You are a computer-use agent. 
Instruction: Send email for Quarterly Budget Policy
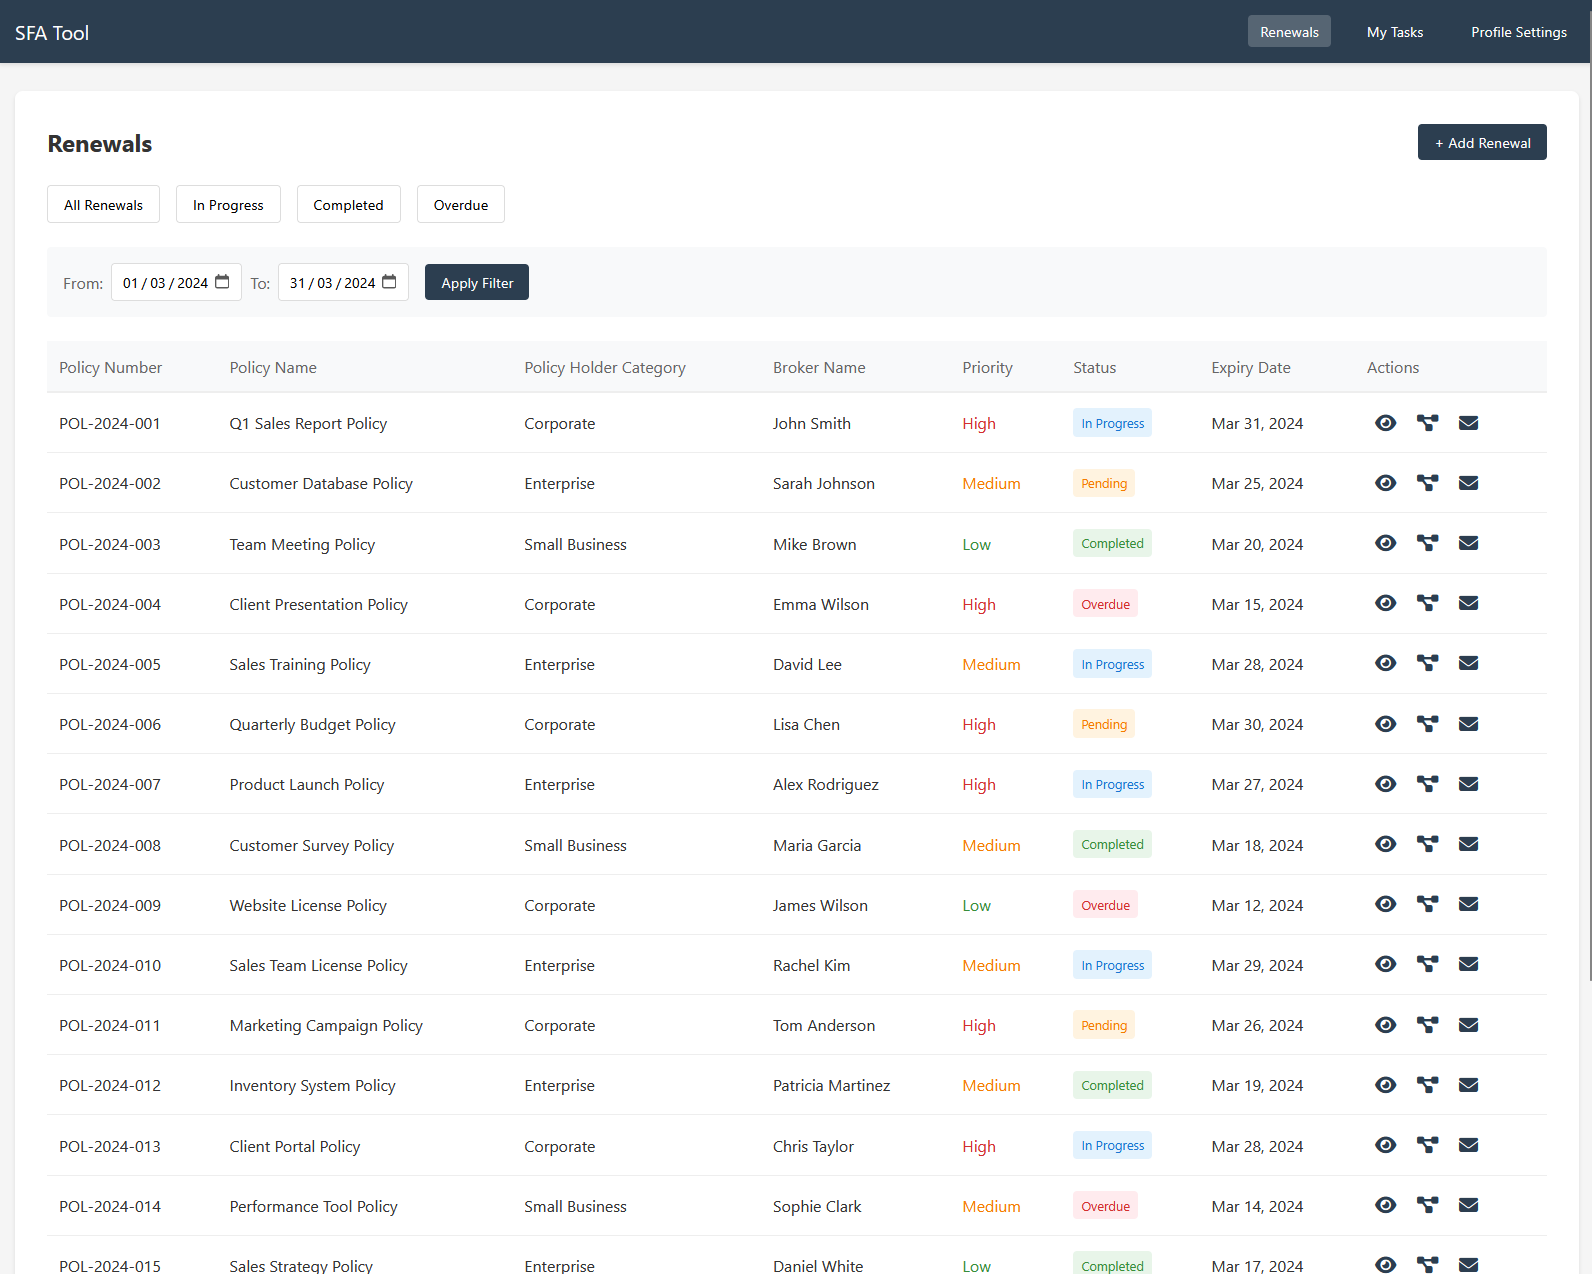pos(1468,724)
